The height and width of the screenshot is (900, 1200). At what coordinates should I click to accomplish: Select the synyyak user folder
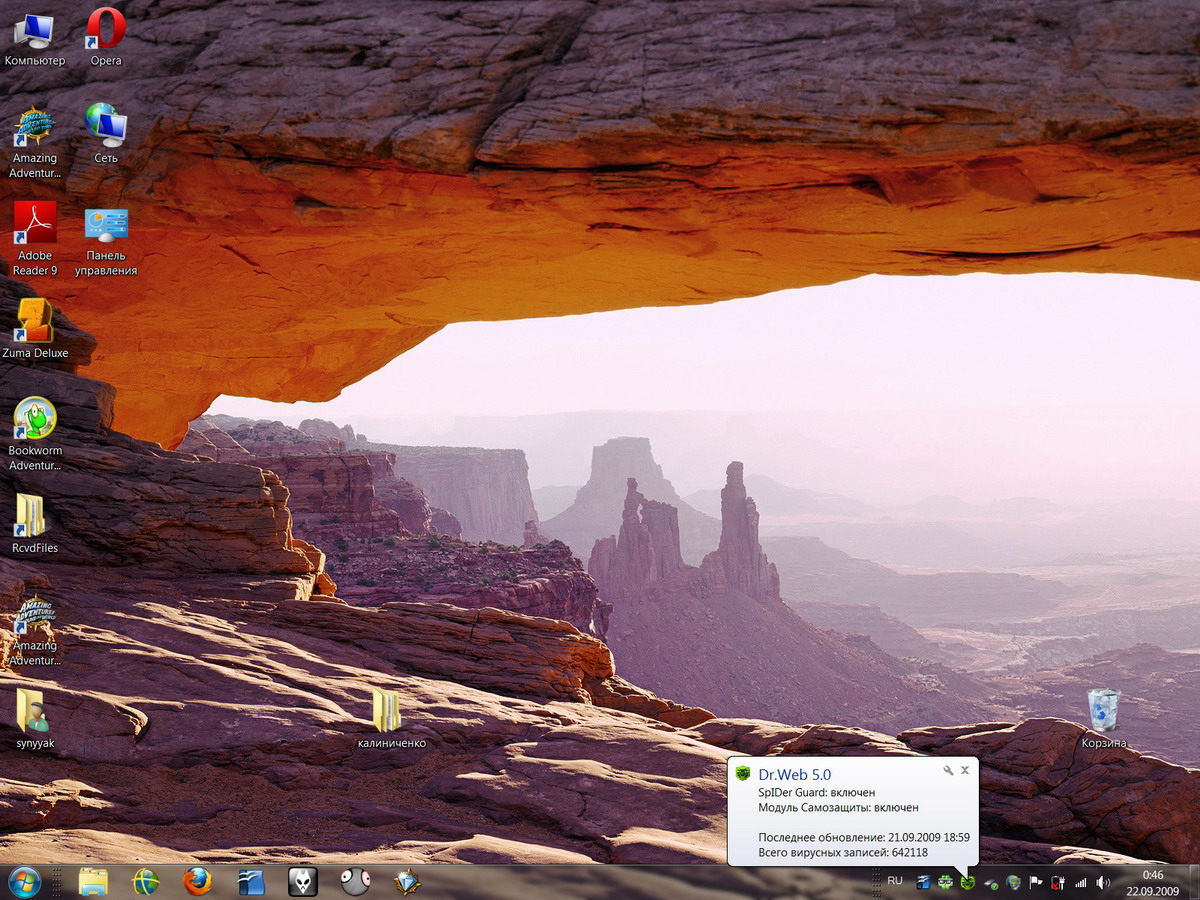coord(34,711)
